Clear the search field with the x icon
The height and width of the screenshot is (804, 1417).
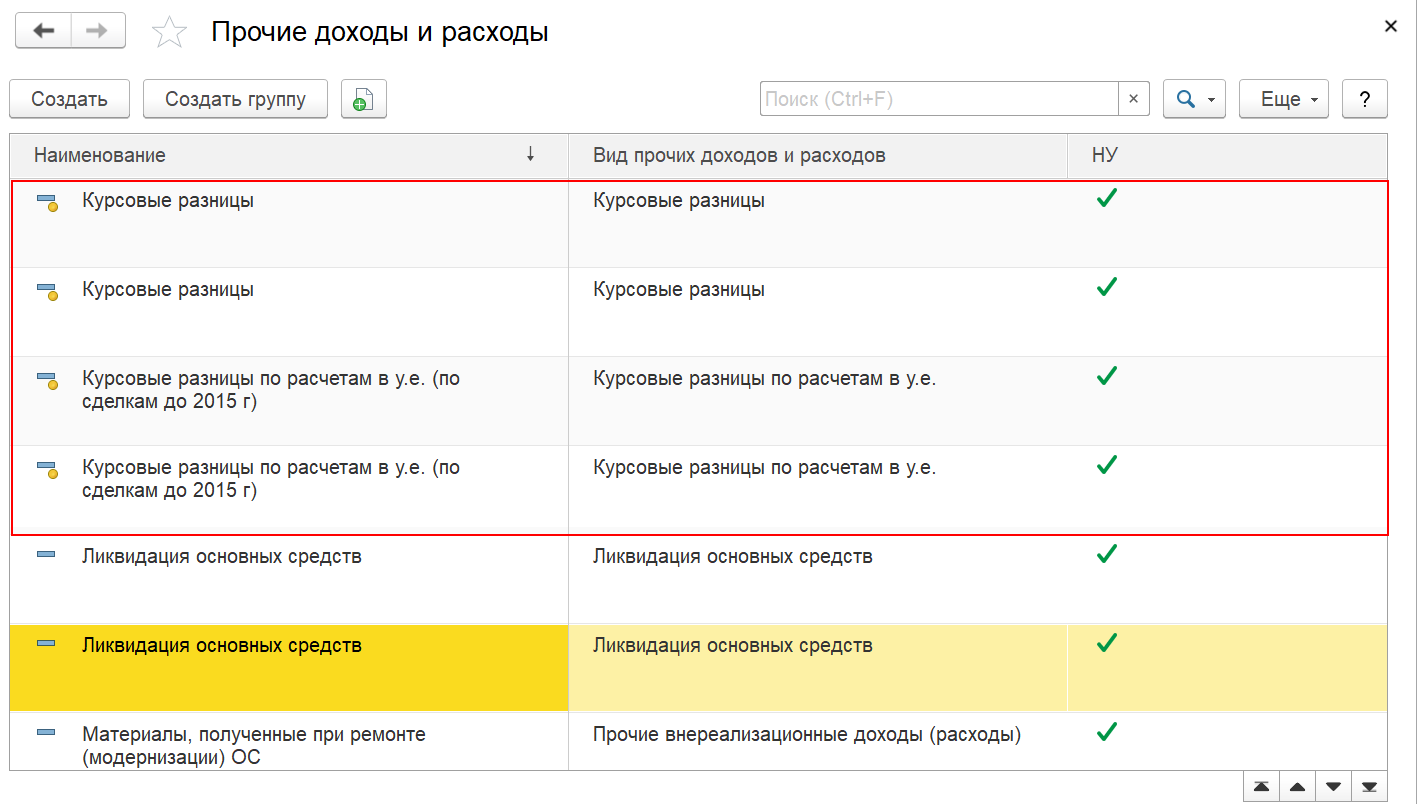point(1133,99)
